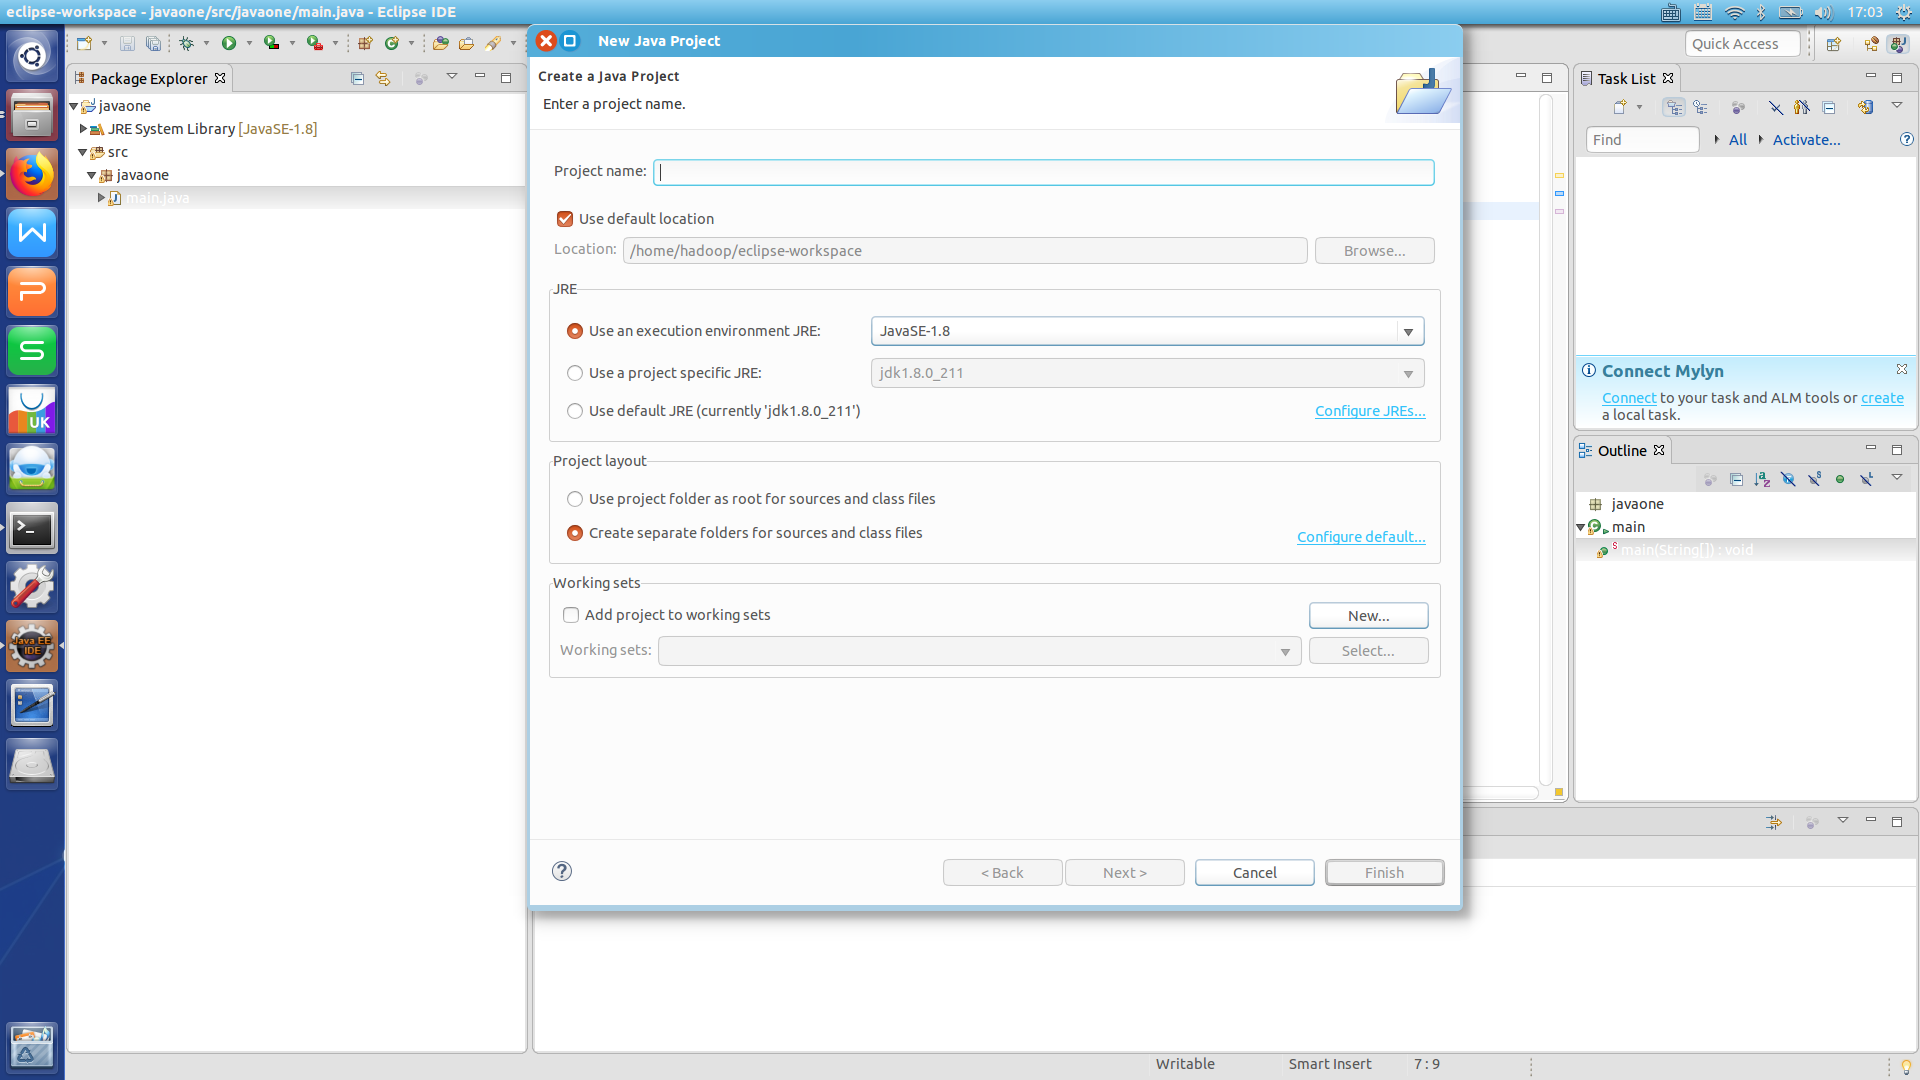Click the New Task icon
1920x1080 pixels.
point(1620,107)
